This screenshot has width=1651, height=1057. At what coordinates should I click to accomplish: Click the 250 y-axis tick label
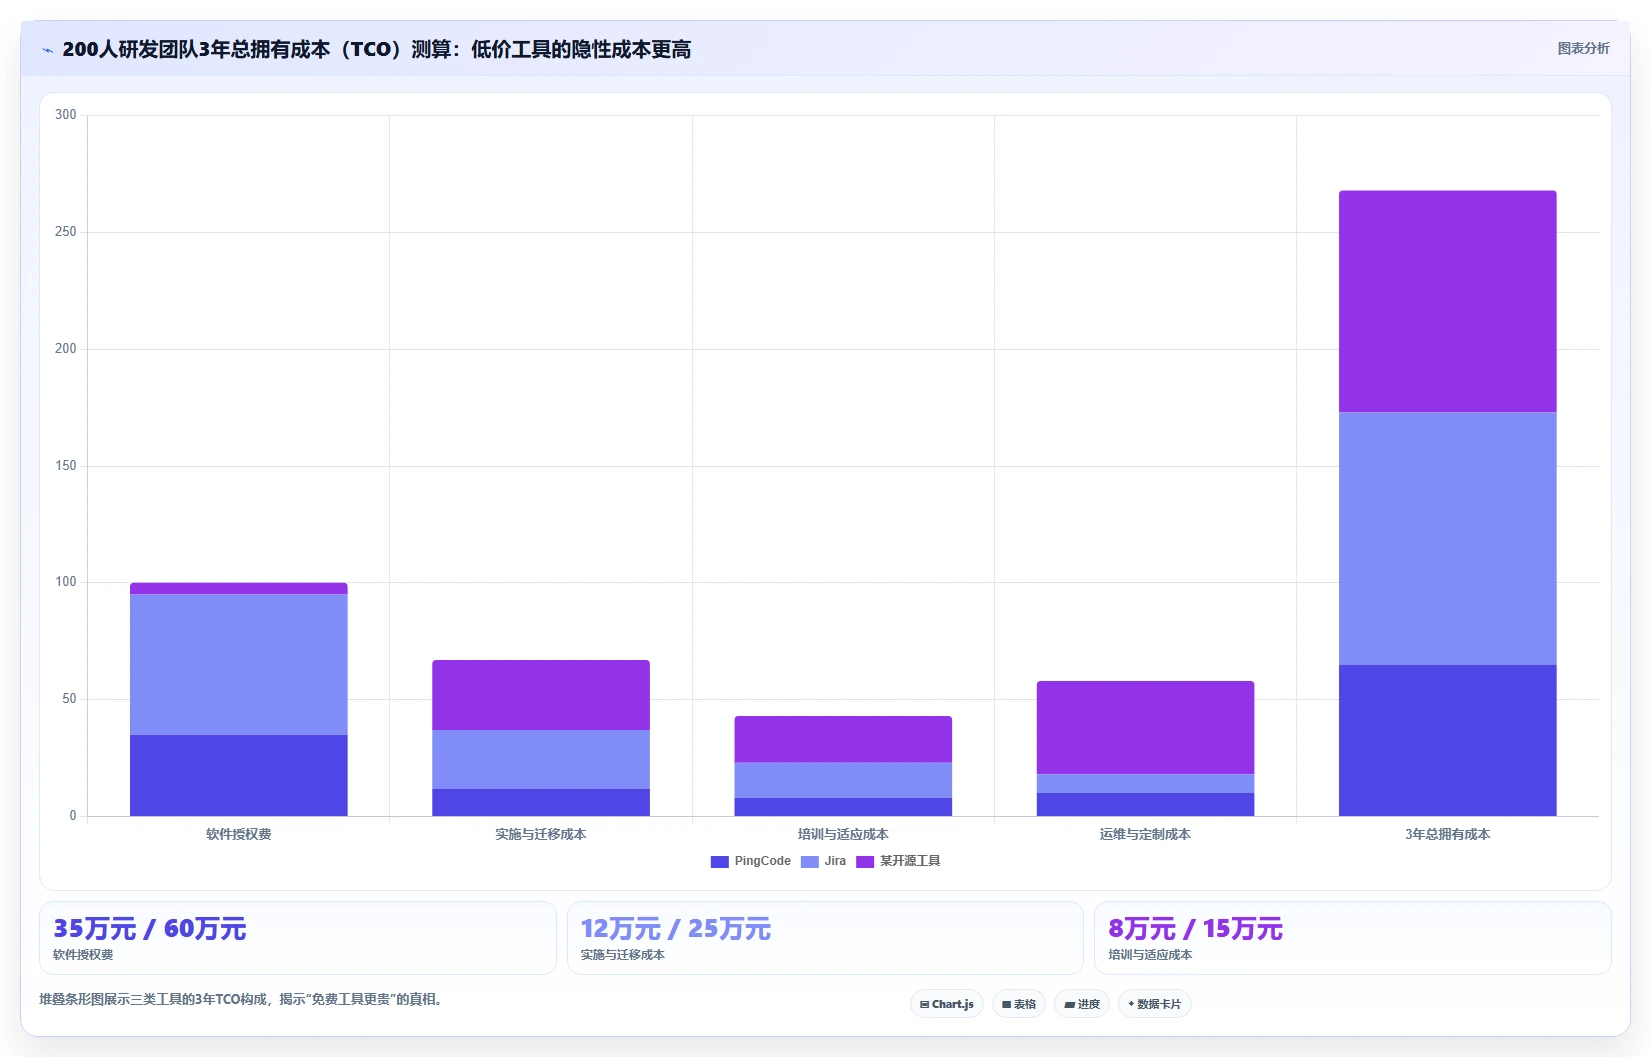pos(66,232)
